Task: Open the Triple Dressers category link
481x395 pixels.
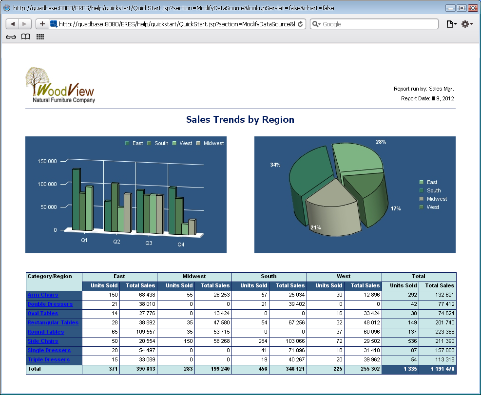Action: pos(49,360)
